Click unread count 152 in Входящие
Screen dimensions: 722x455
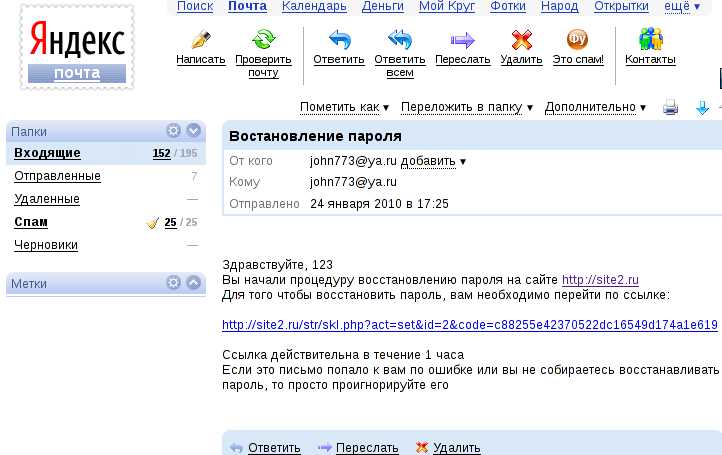[x=161, y=153]
